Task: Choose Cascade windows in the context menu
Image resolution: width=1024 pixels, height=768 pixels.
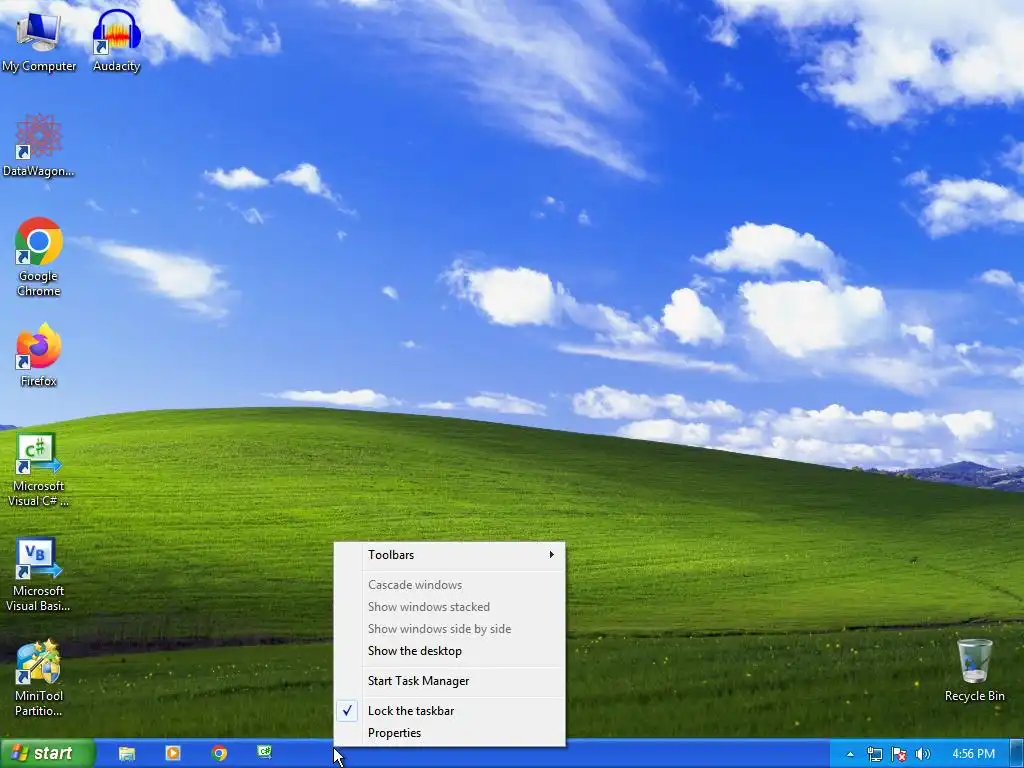Action: pos(449,584)
